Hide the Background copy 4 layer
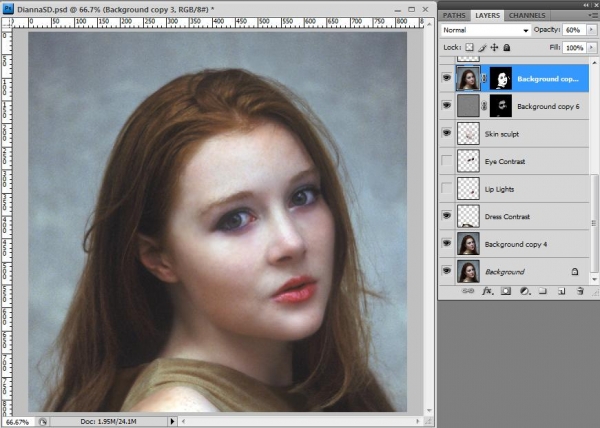This screenshot has width=600, height=428. coord(447,243)
